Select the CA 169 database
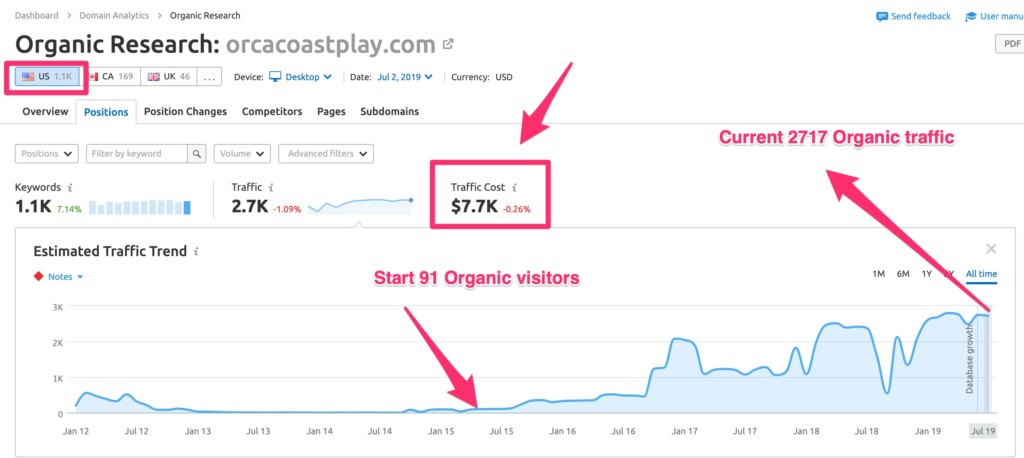 110,76
